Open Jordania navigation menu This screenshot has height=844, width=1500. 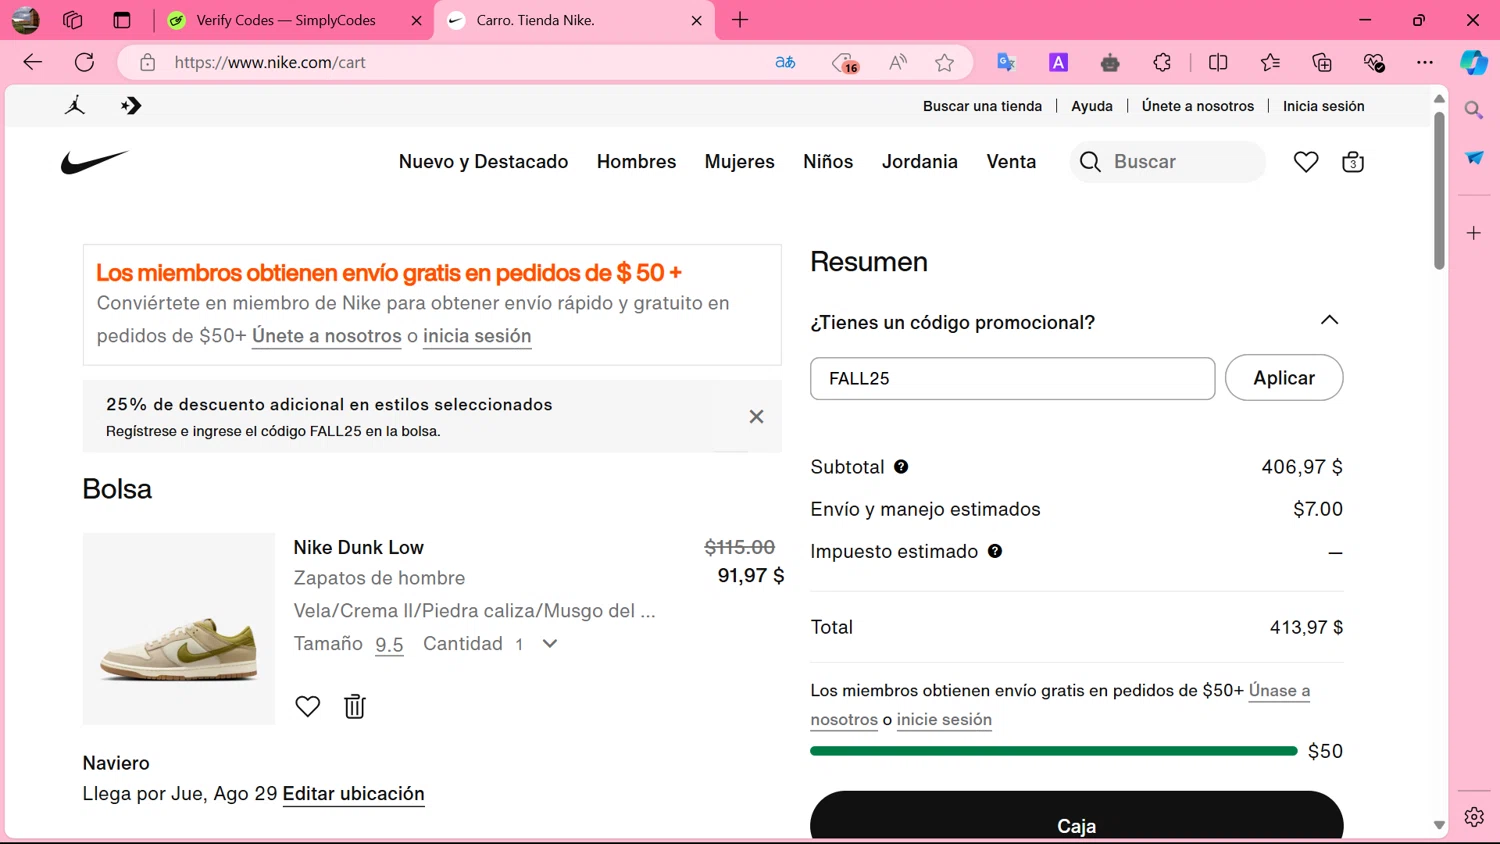[919, 162]
